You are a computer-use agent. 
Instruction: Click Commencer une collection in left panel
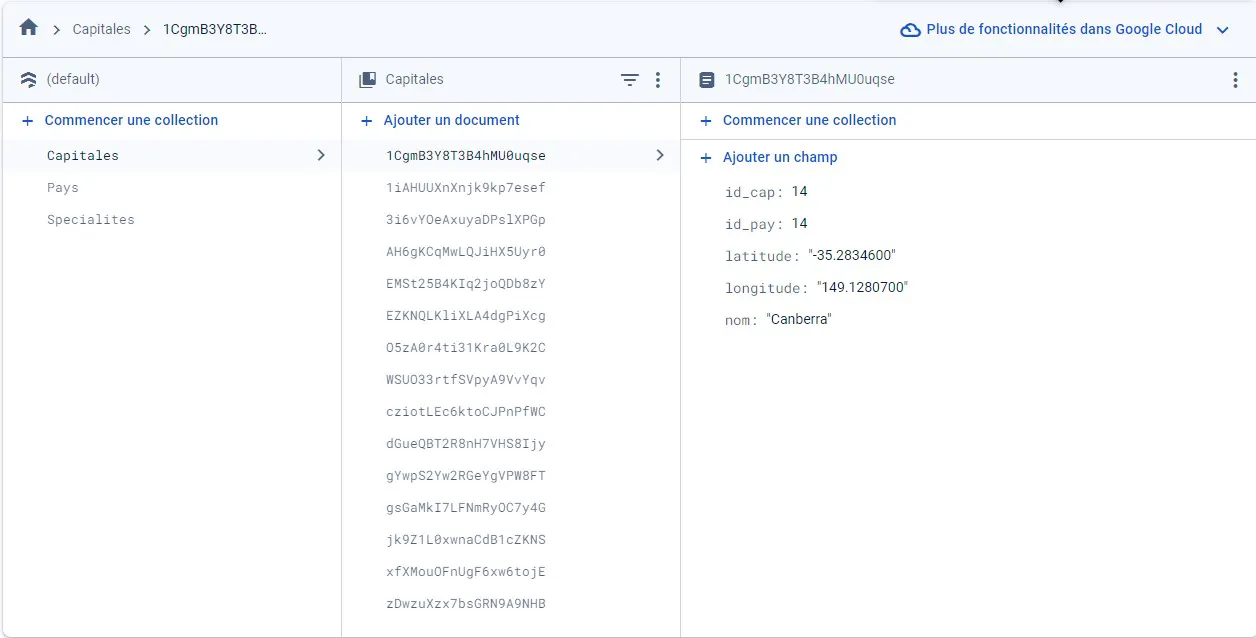(x=131, y=120)
